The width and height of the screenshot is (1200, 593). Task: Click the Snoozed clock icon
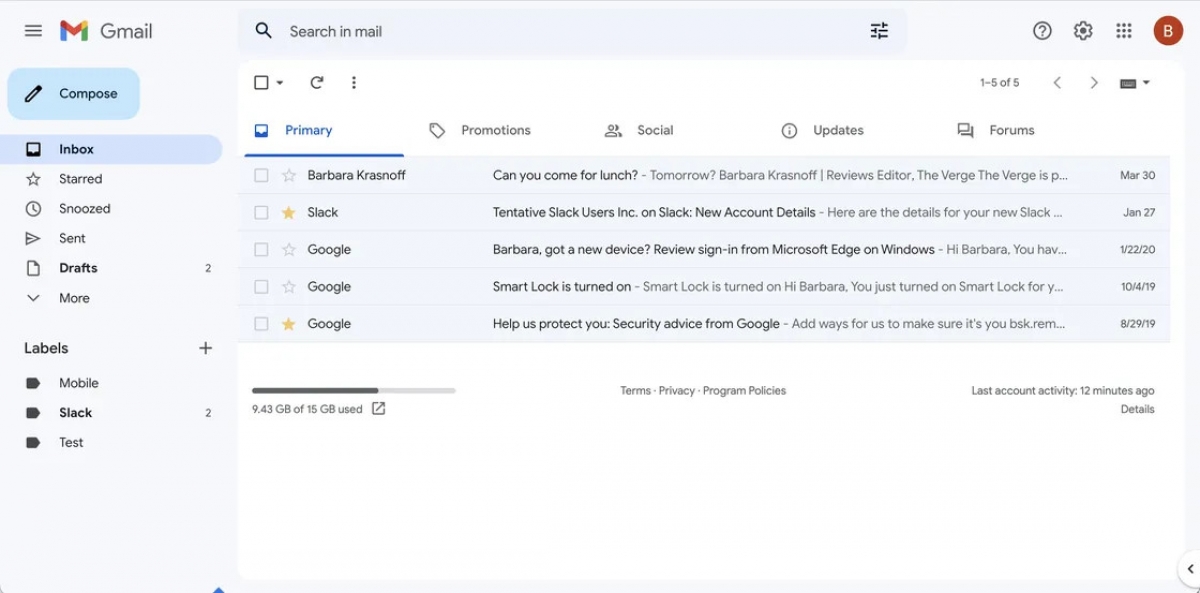33,209
